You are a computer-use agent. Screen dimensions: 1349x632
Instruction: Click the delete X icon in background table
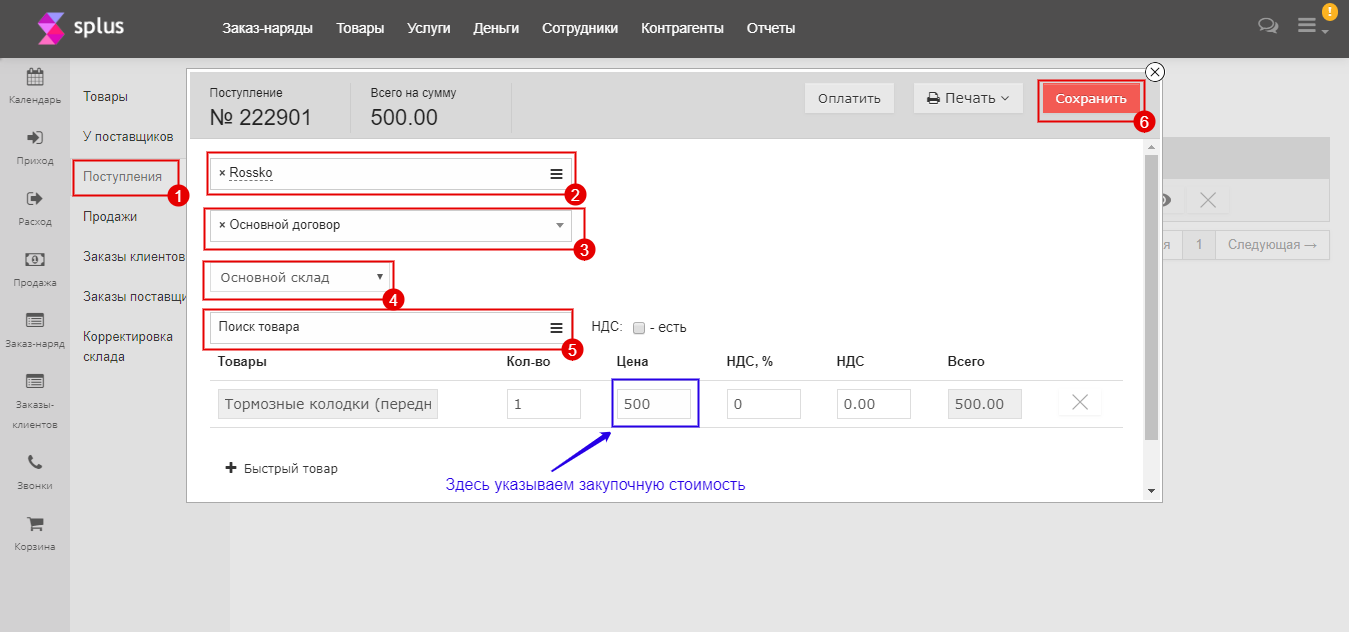[1207, 200]
